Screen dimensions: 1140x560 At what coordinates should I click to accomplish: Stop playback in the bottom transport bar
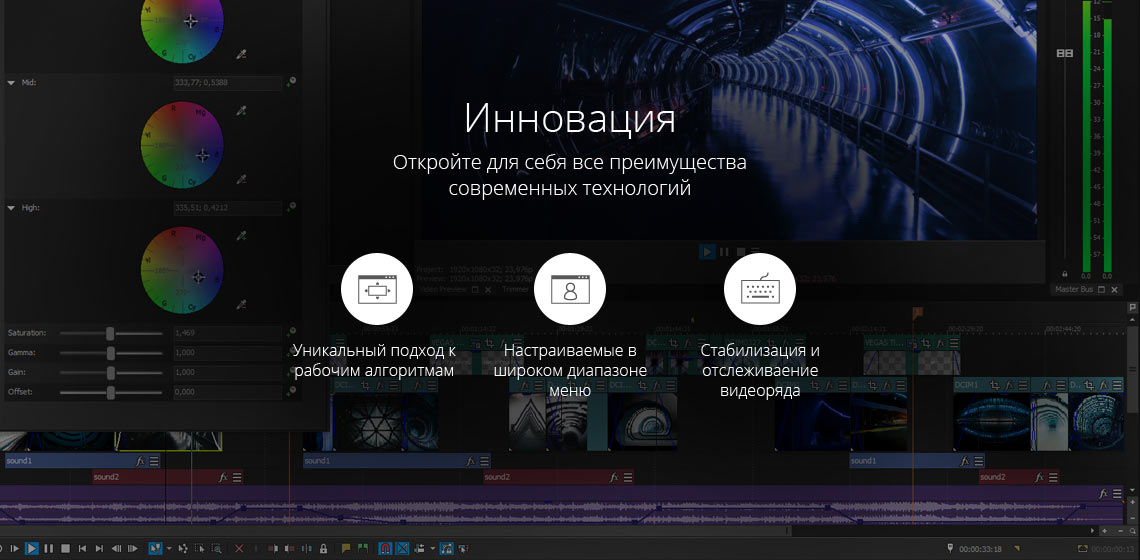point(65,548)
